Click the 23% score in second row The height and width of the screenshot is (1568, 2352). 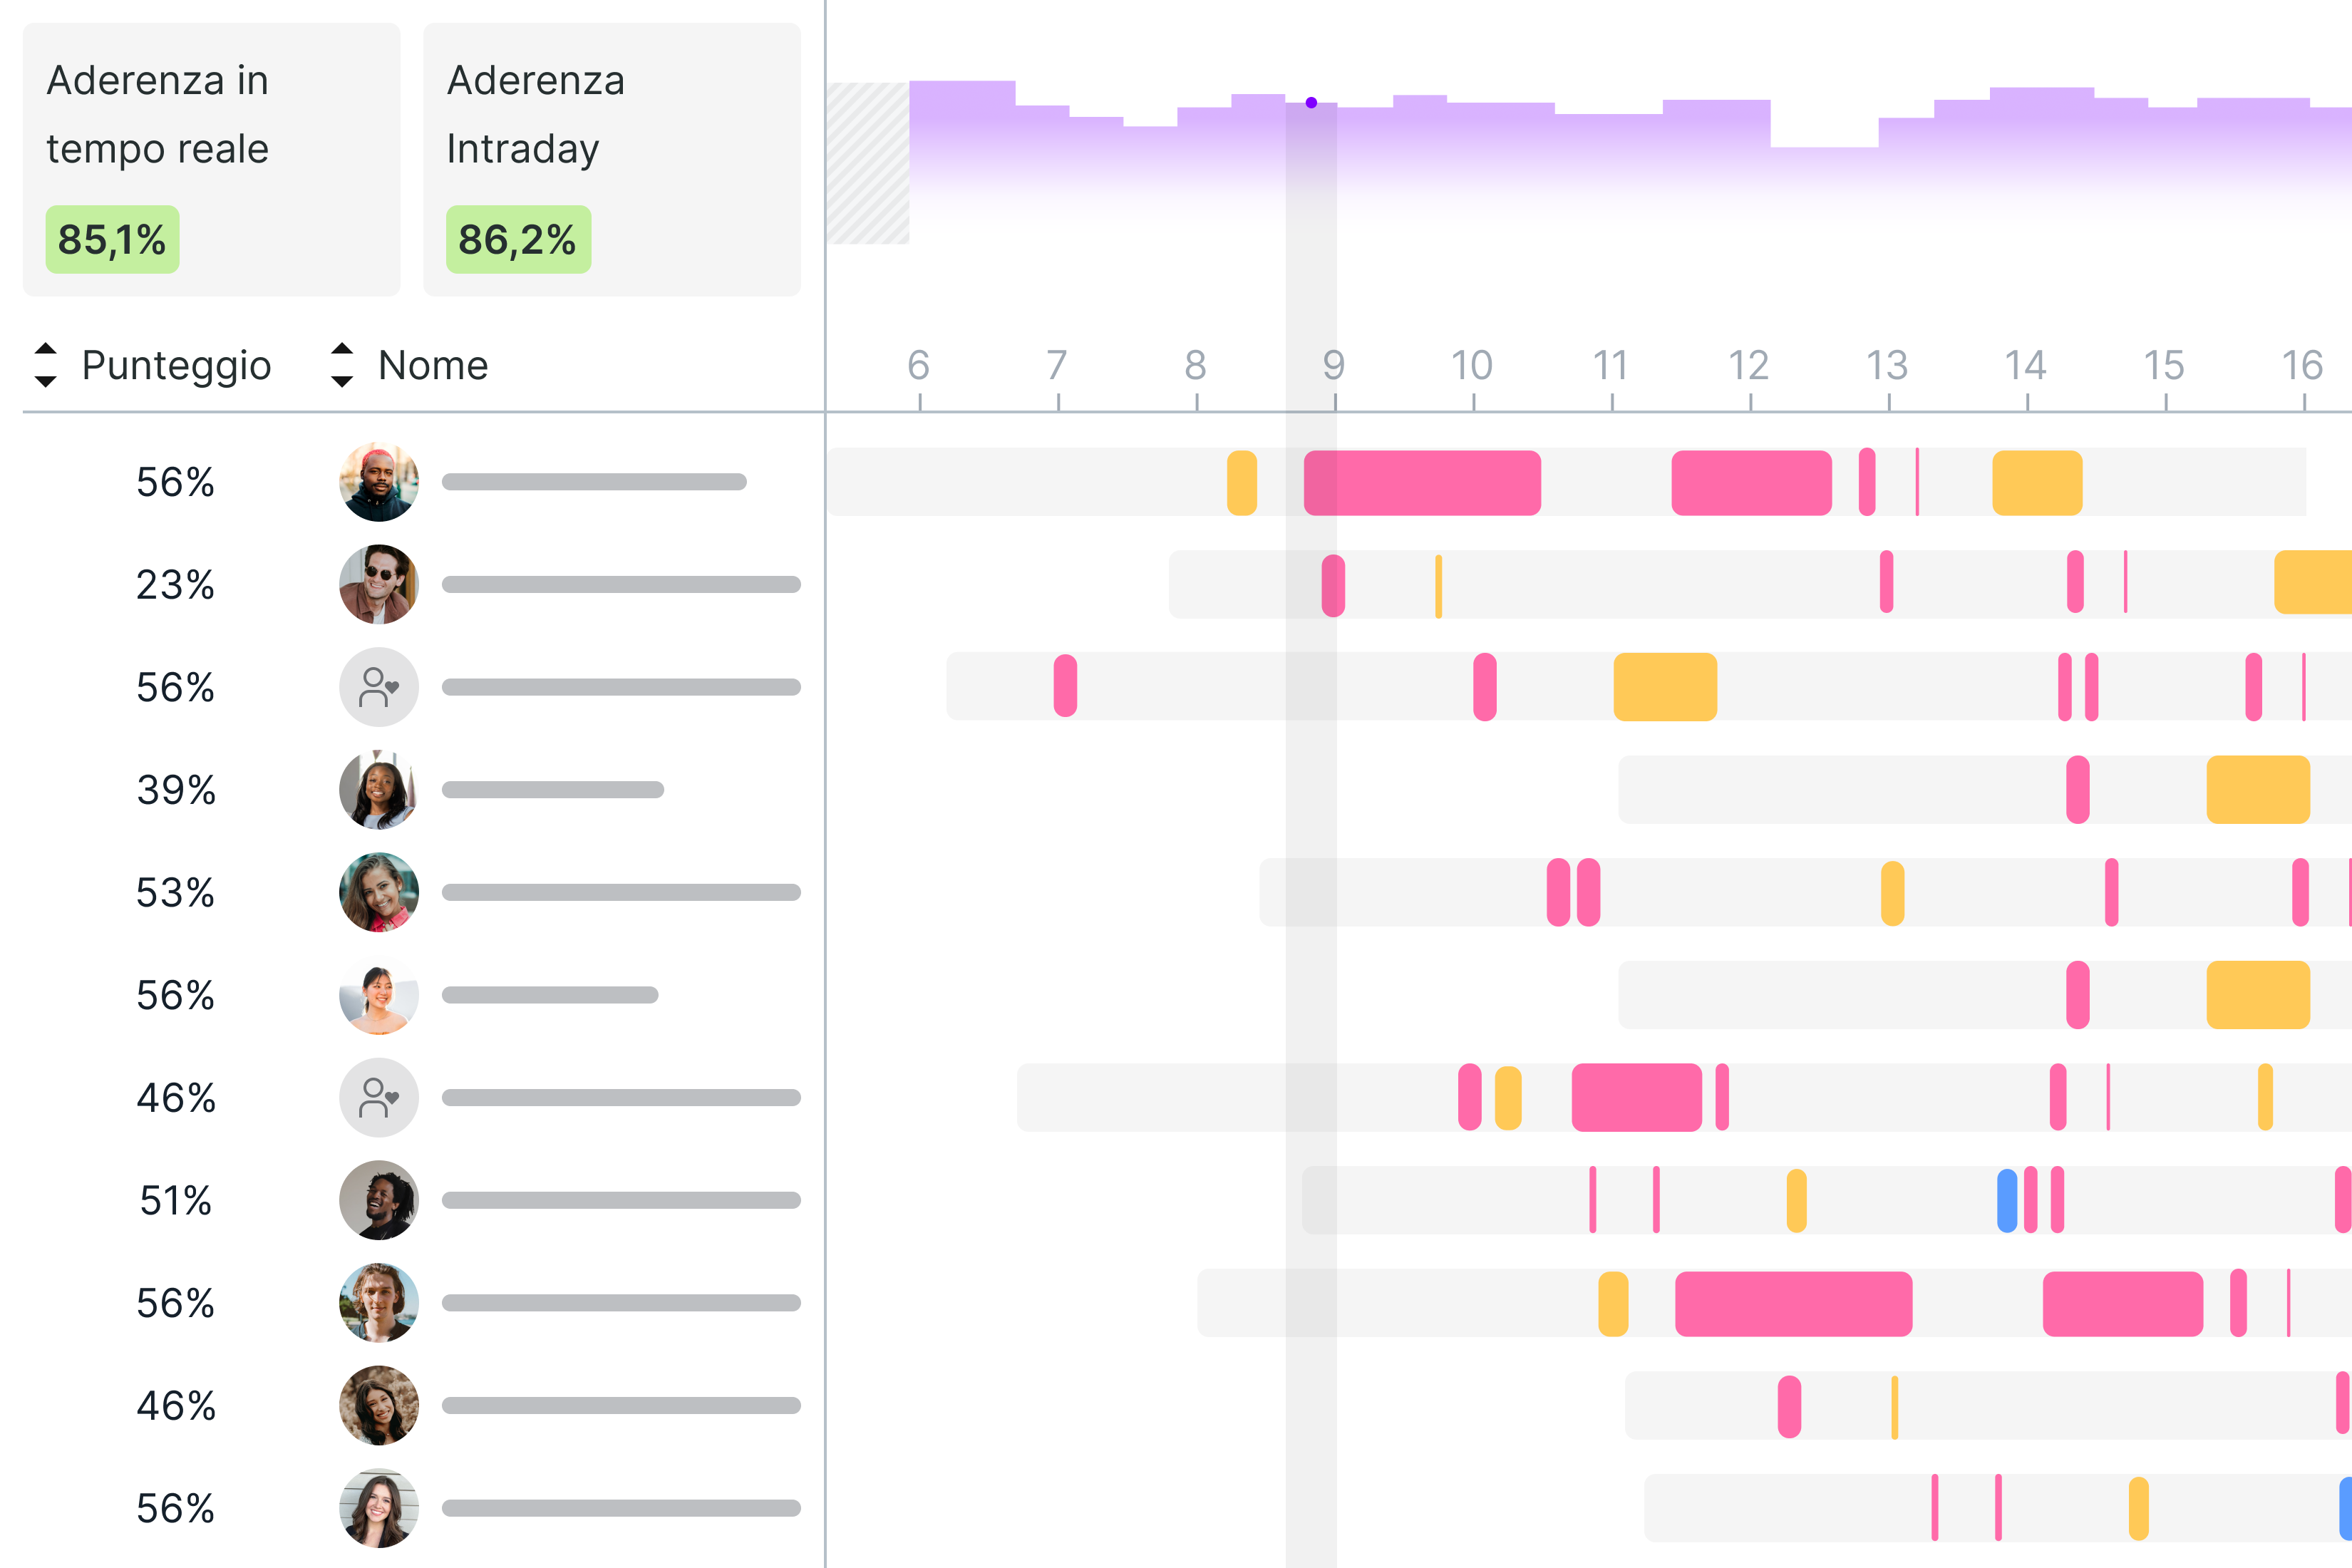click(x=175, y=585)
